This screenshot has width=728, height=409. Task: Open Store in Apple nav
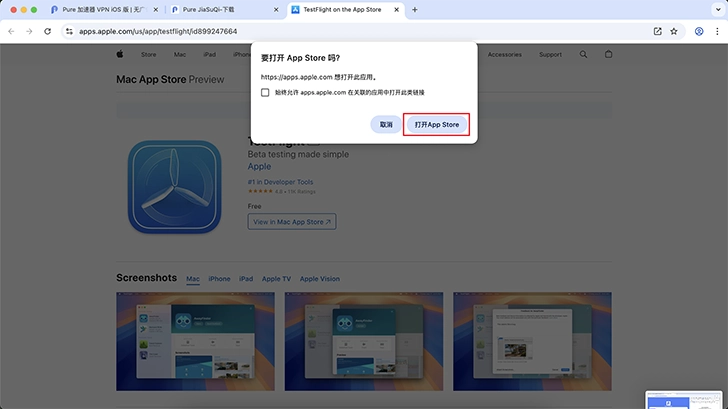point(149,54)
